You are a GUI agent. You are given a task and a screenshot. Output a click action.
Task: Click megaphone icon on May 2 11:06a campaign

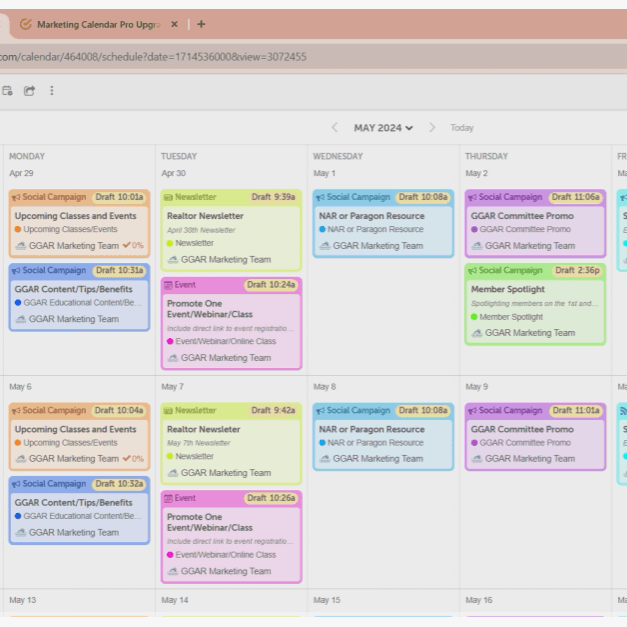point(472,198)
